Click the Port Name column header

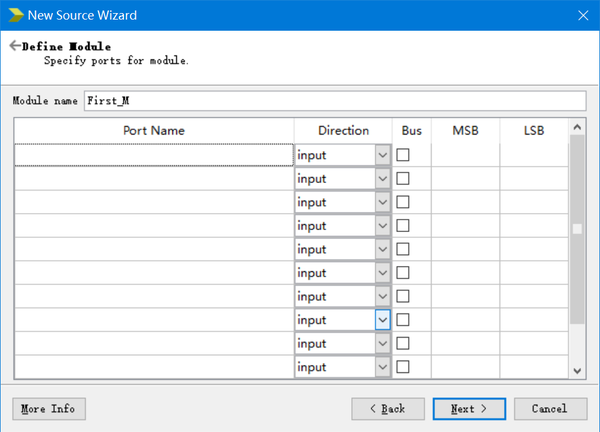click(154, 131)
